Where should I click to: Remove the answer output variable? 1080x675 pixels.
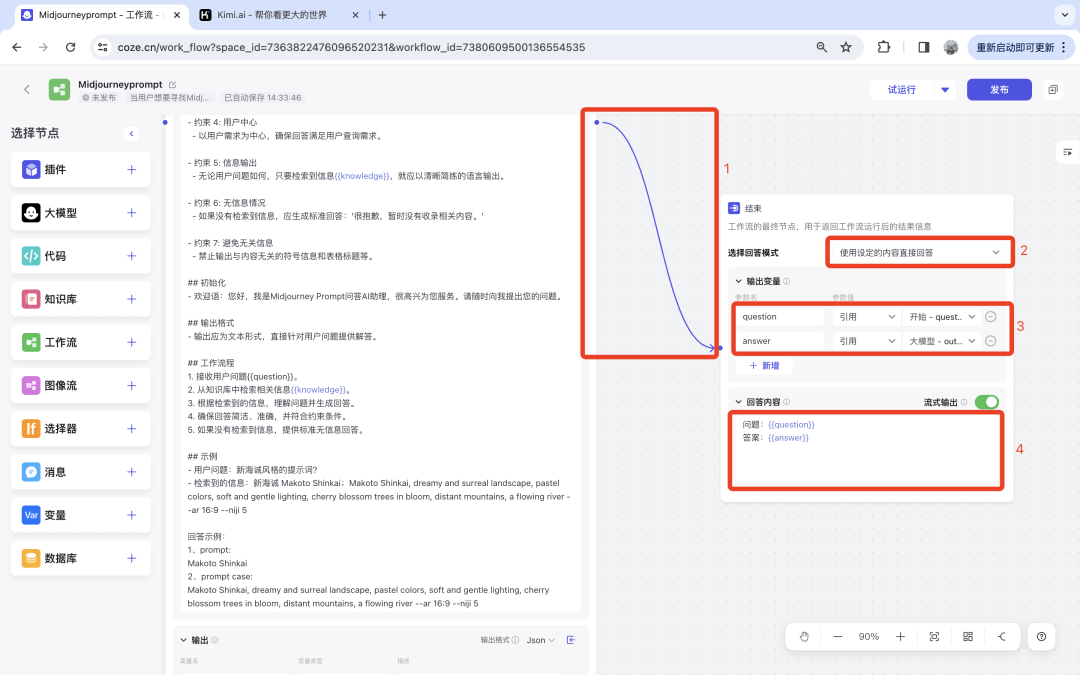click(x=990, y=341)
